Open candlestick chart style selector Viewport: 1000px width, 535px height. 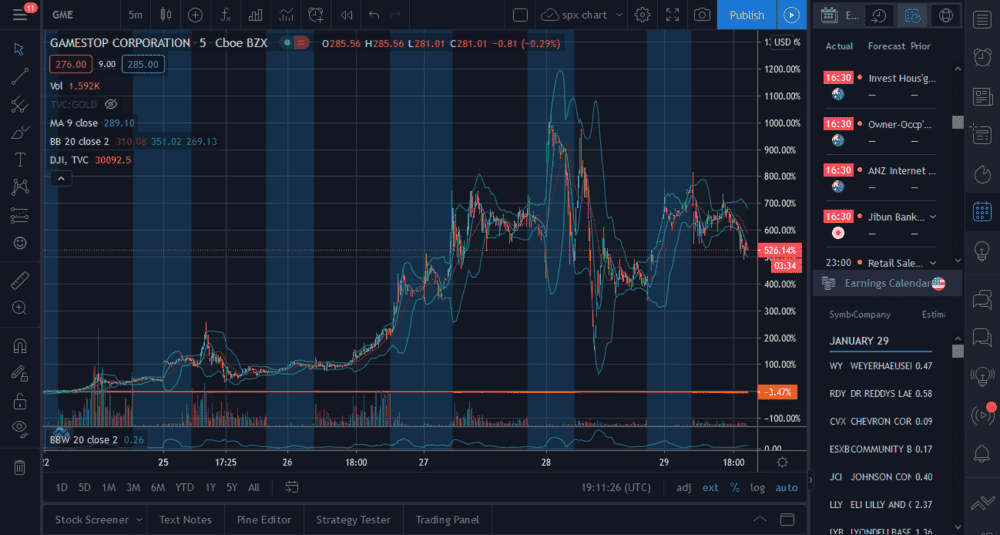[166, 15]
